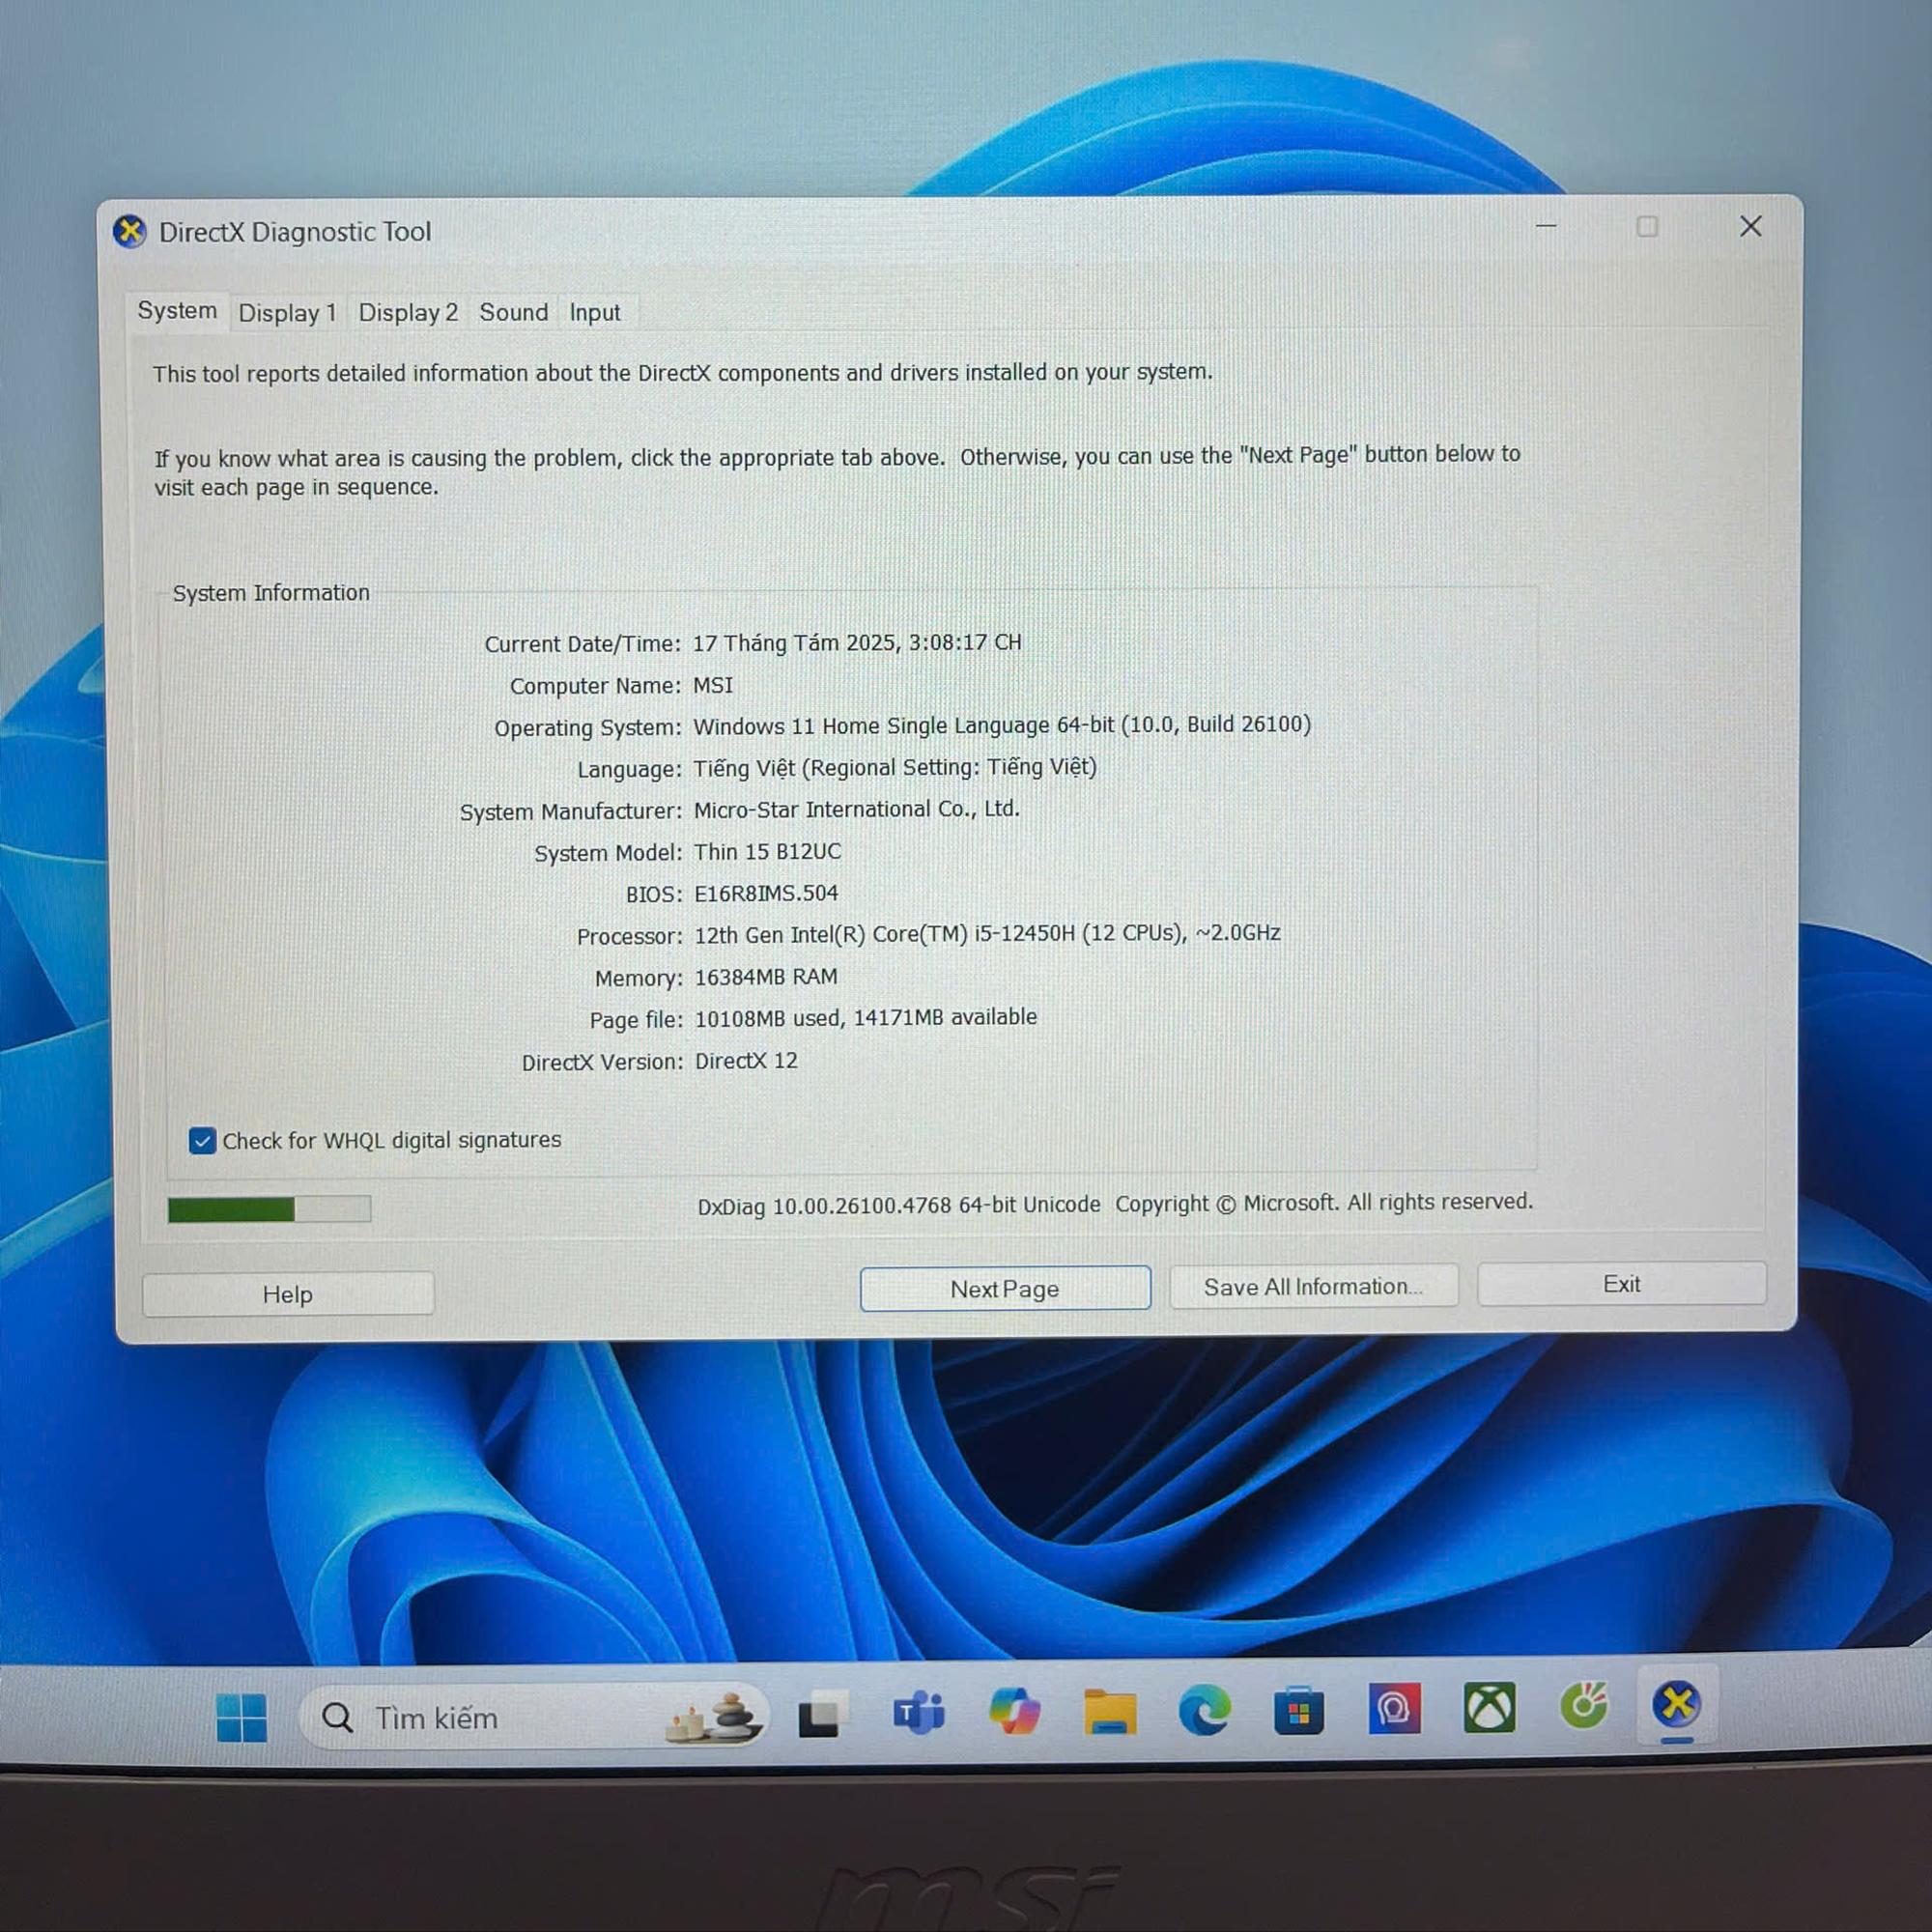The image size is (1932, 1932).
Task: Switch to the System tab
Action: point(177,311)
